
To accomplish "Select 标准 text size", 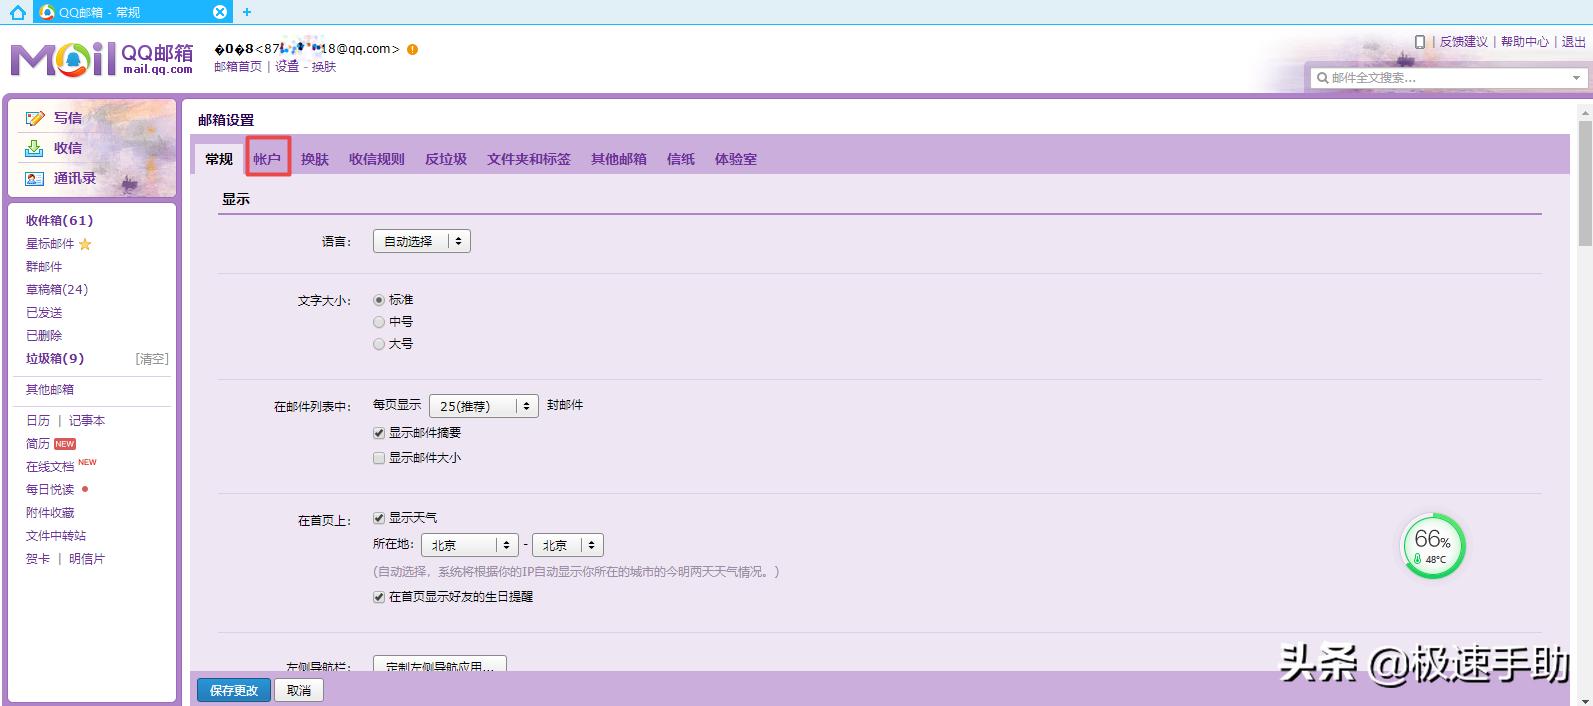I will click(379, 300).
